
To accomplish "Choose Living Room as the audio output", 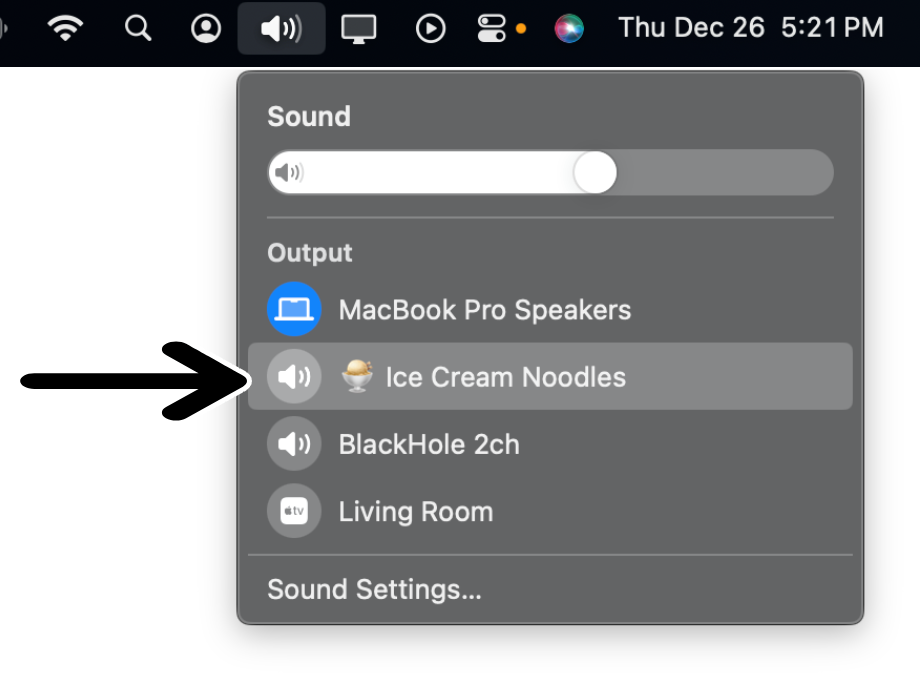I will [415, 510].
